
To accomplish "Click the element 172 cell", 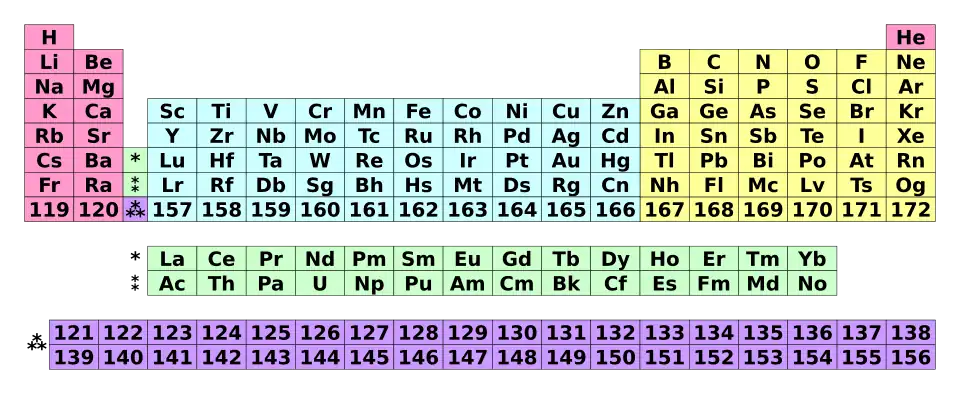I will [911, 209].
